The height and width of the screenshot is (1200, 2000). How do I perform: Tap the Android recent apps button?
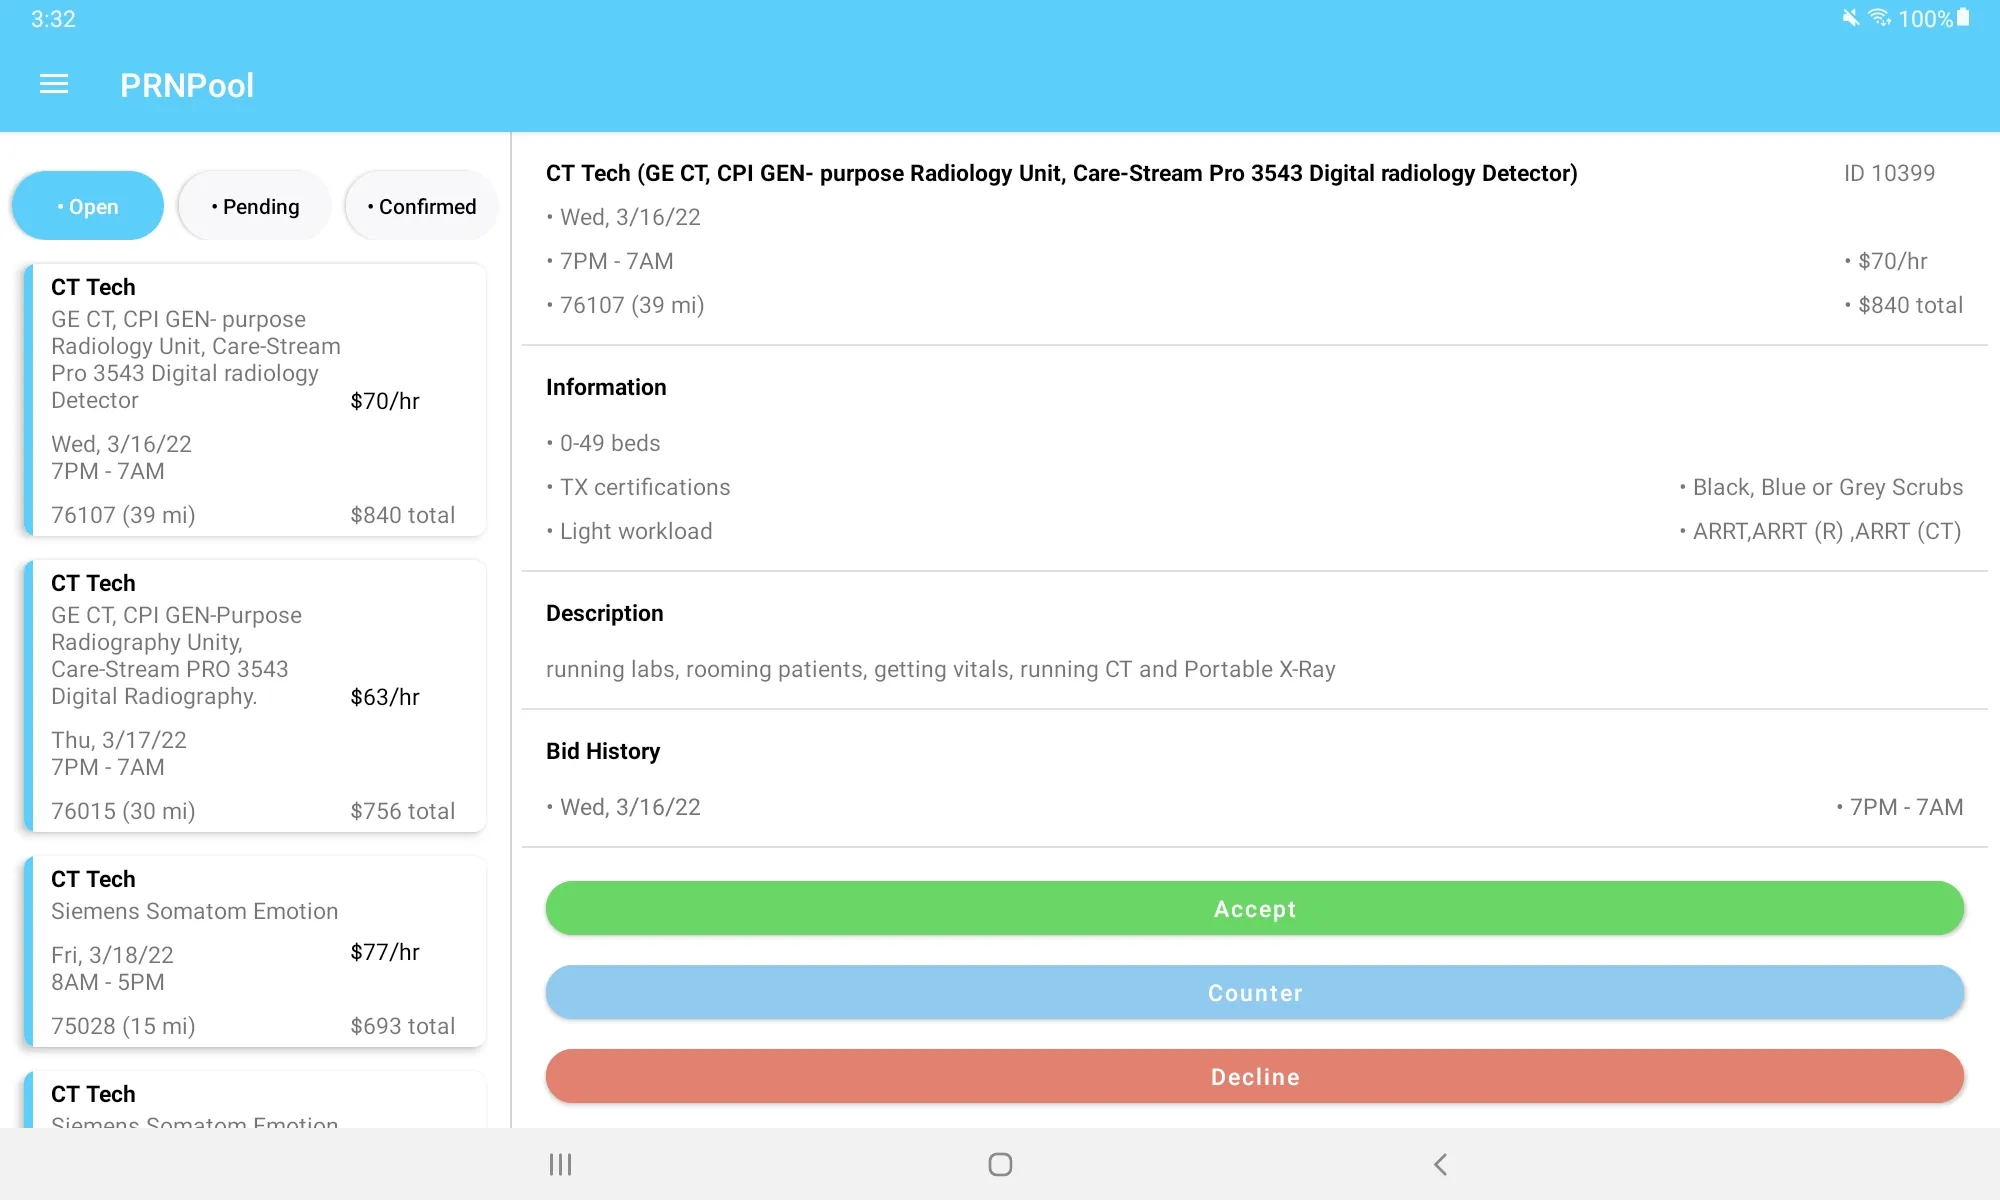pos(560,1164)
